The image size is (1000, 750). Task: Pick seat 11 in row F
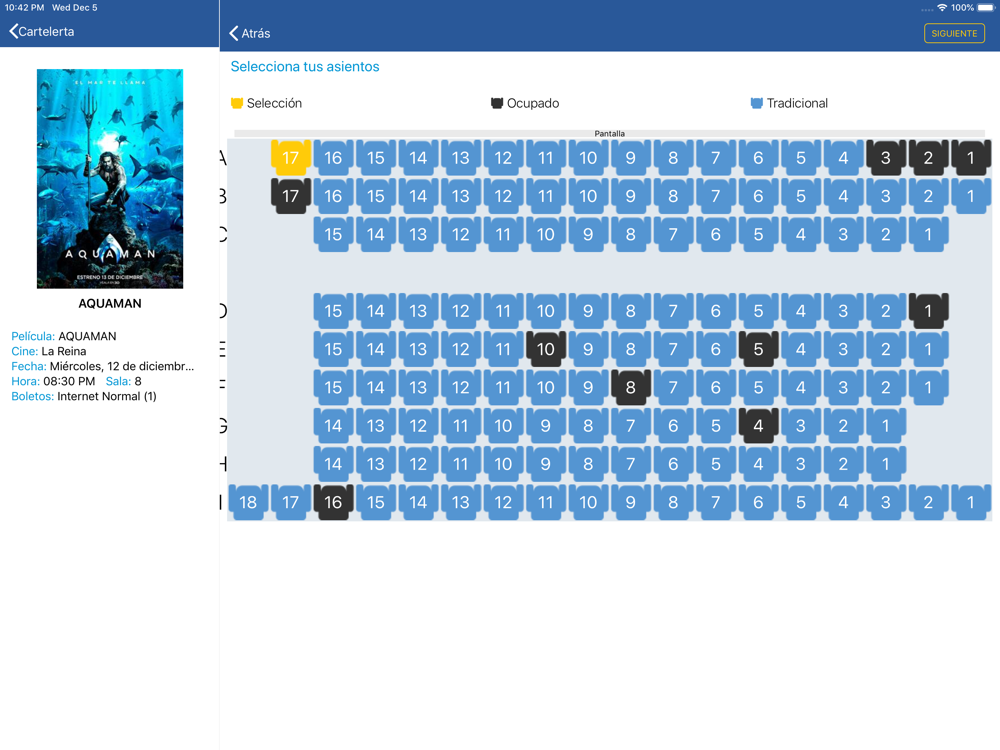tap(503, 387)
